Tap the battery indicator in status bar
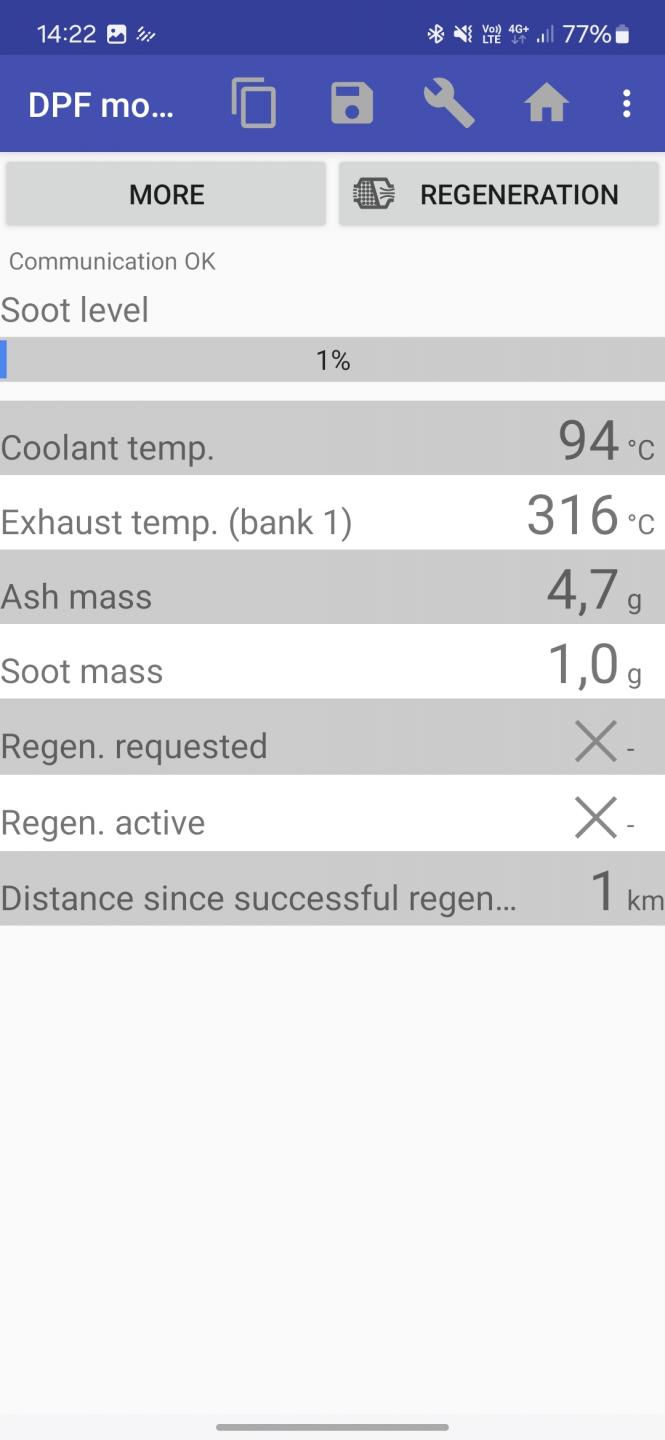Screen dimensions: 665x1440 [622, 34]
